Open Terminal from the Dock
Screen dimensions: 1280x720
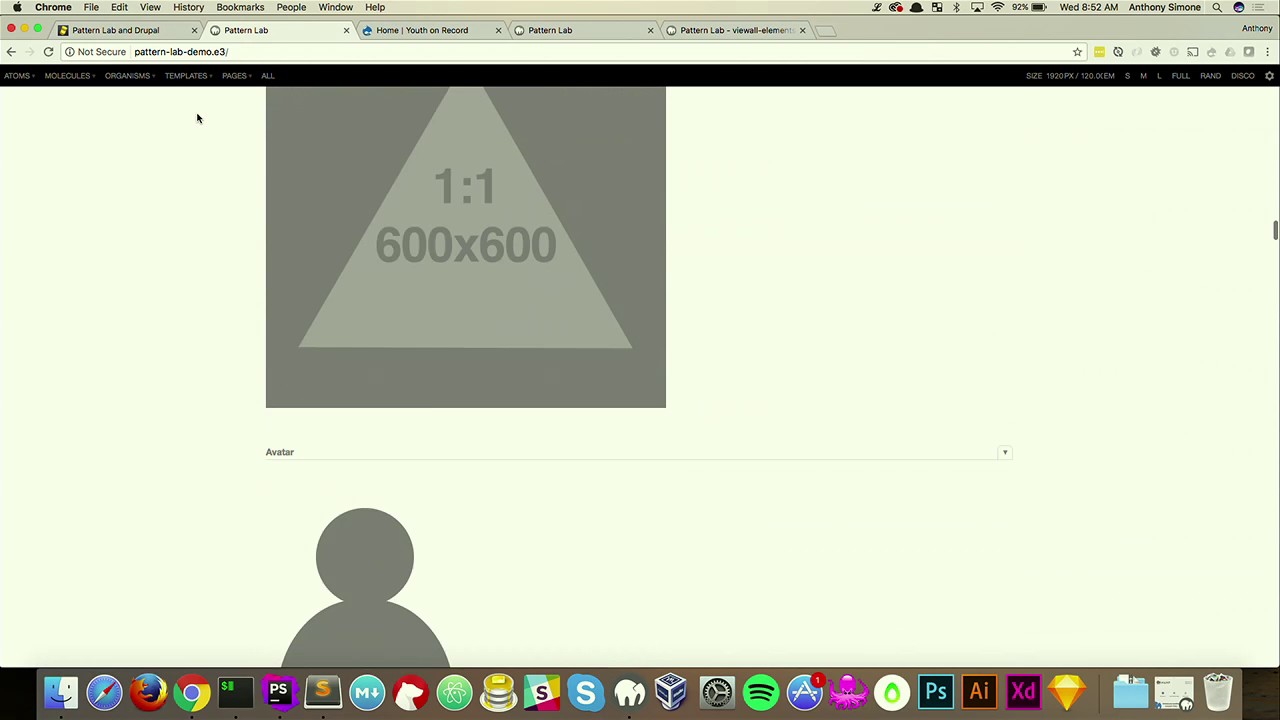[235, 692]
